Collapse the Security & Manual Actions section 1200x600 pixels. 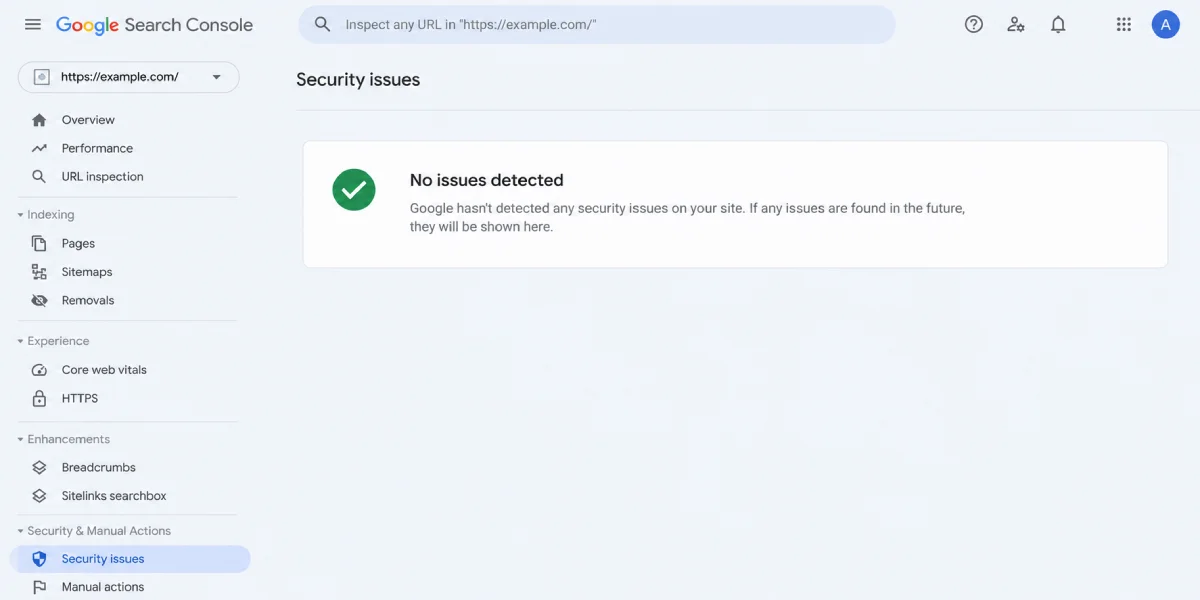click(x=94, y=531)
